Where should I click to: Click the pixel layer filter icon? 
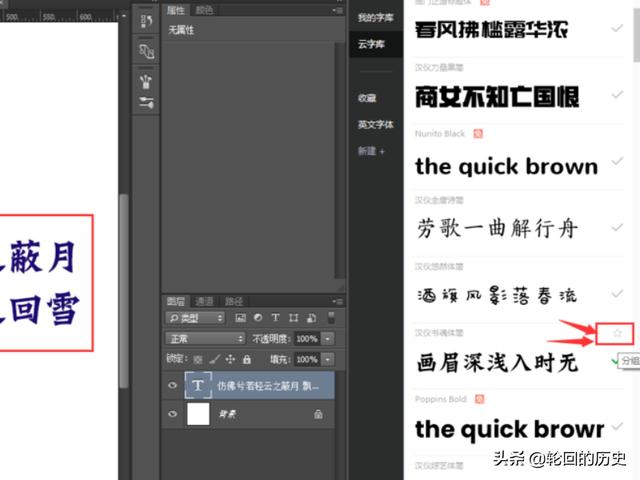(x=241, y=318)
